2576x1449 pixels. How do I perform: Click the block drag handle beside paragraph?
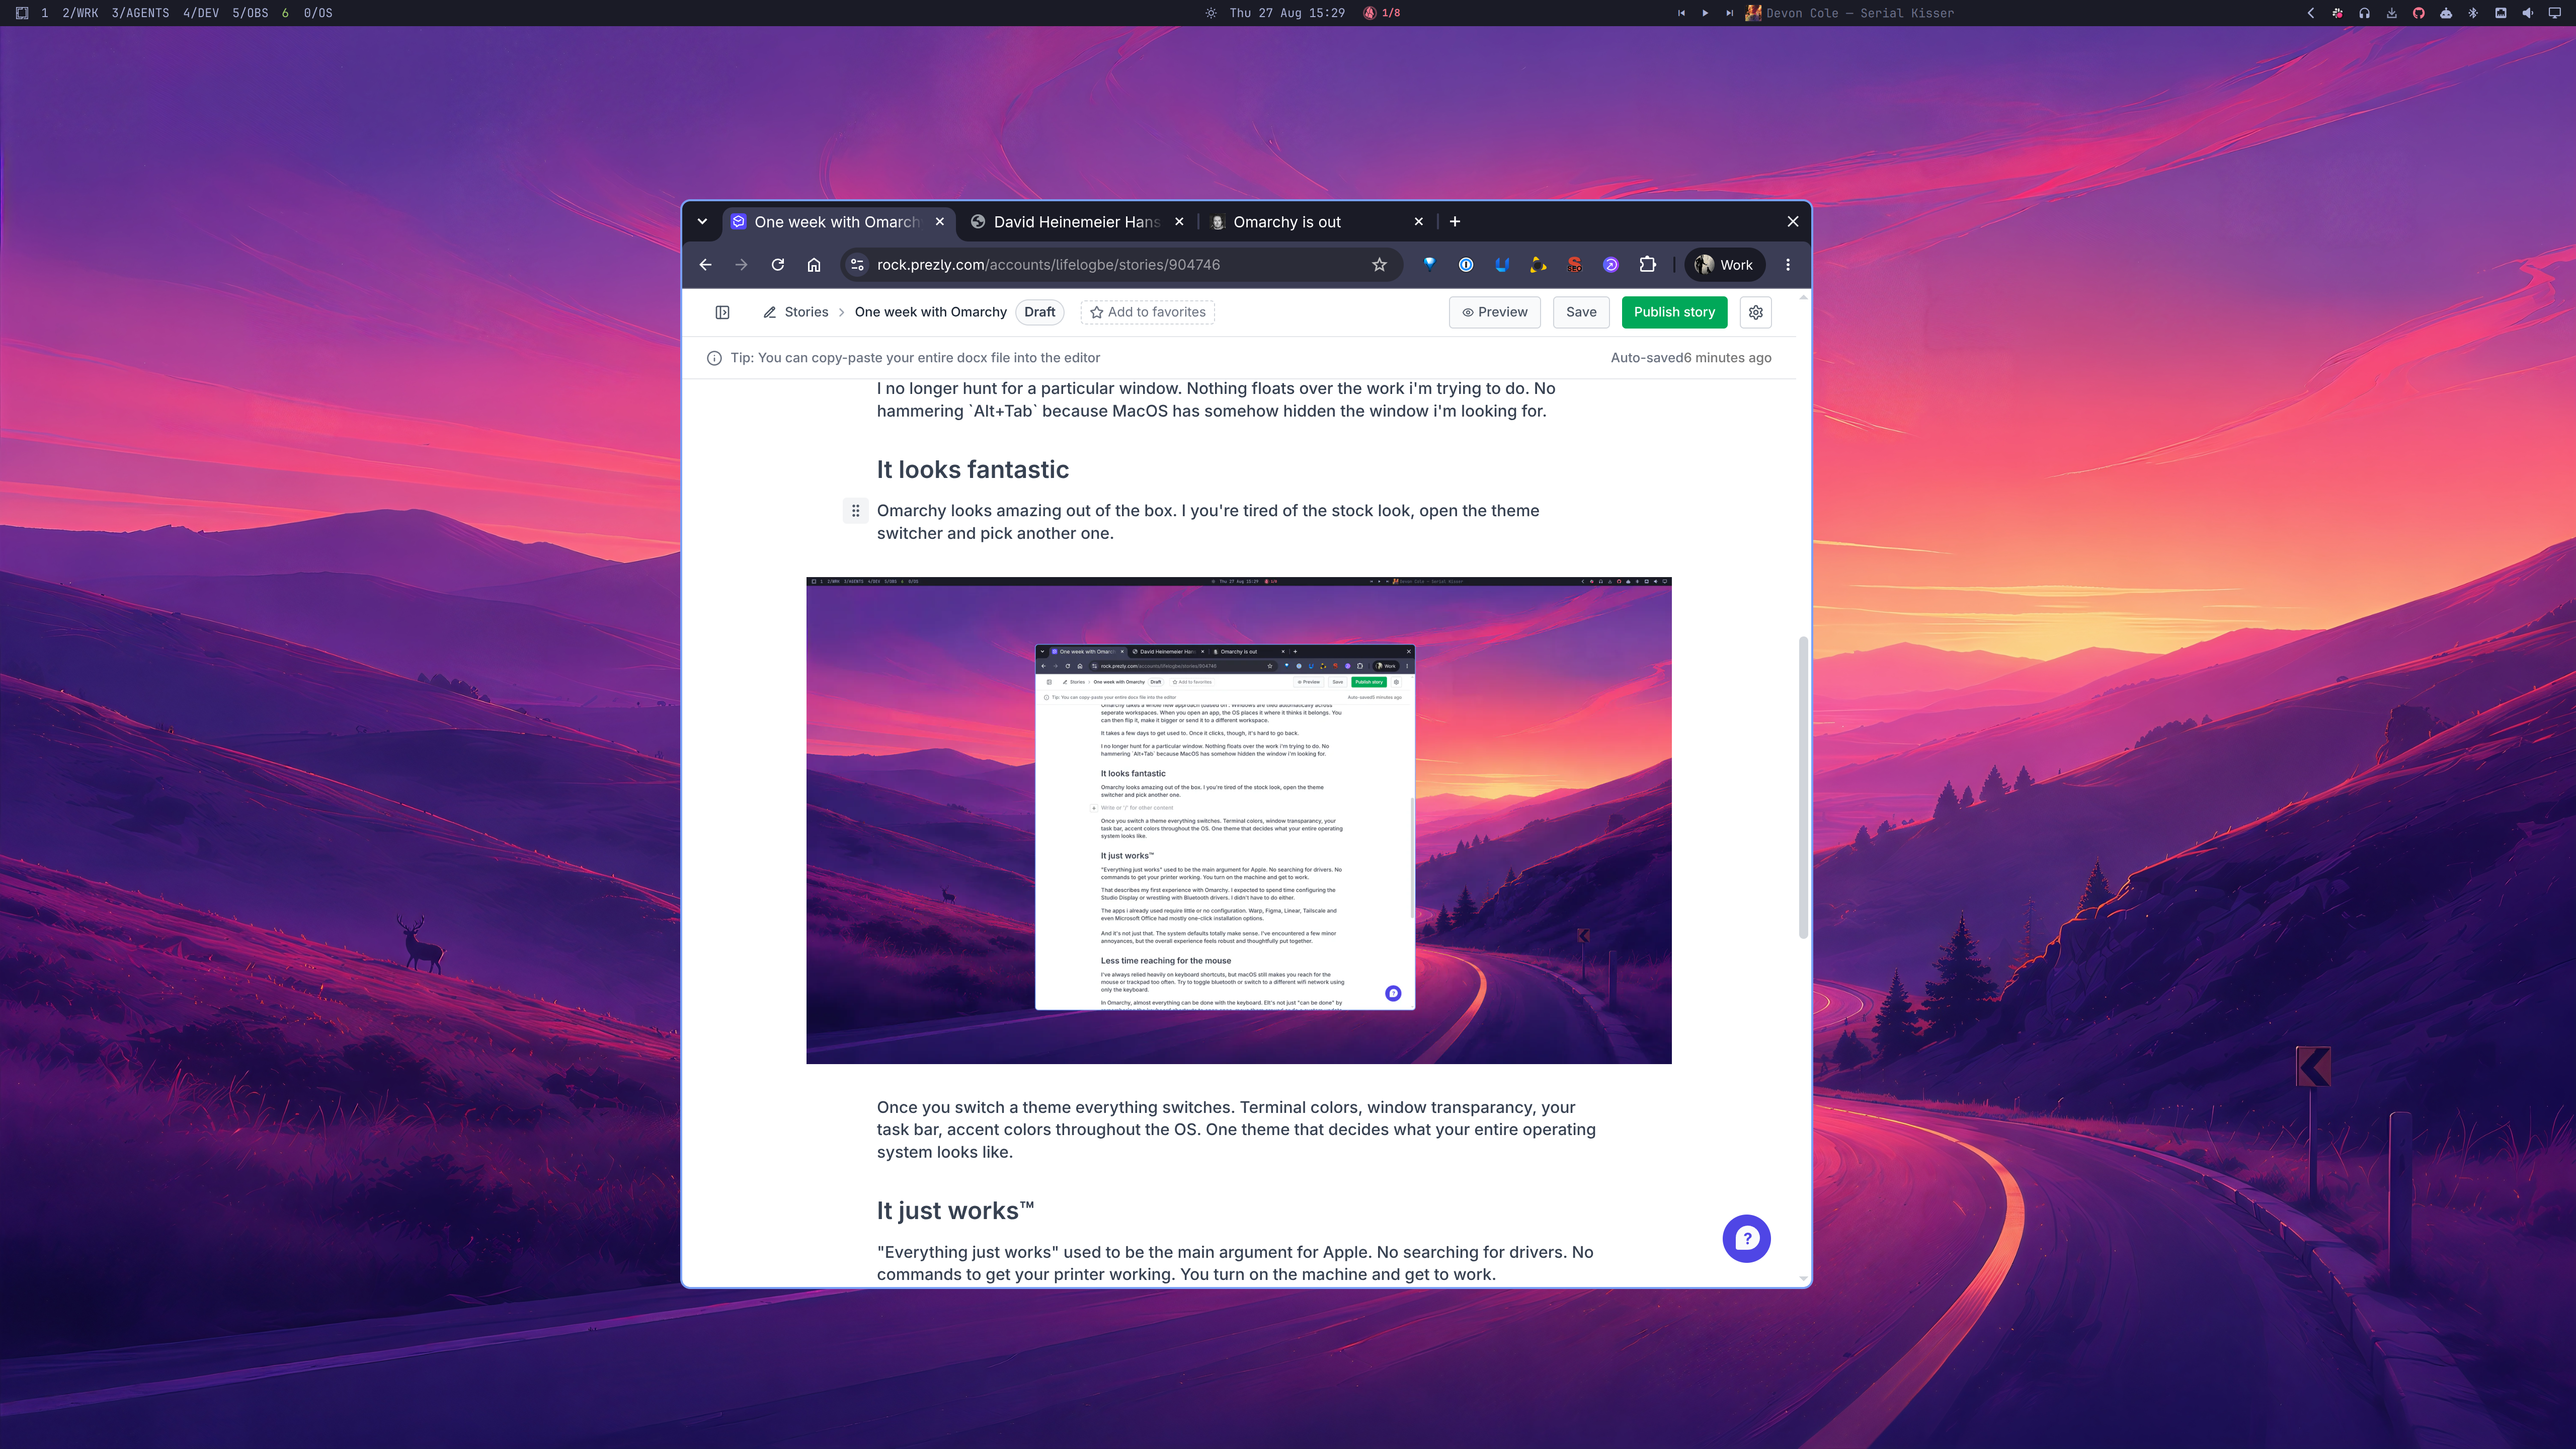pyautogui.click(x=855, y=511)
